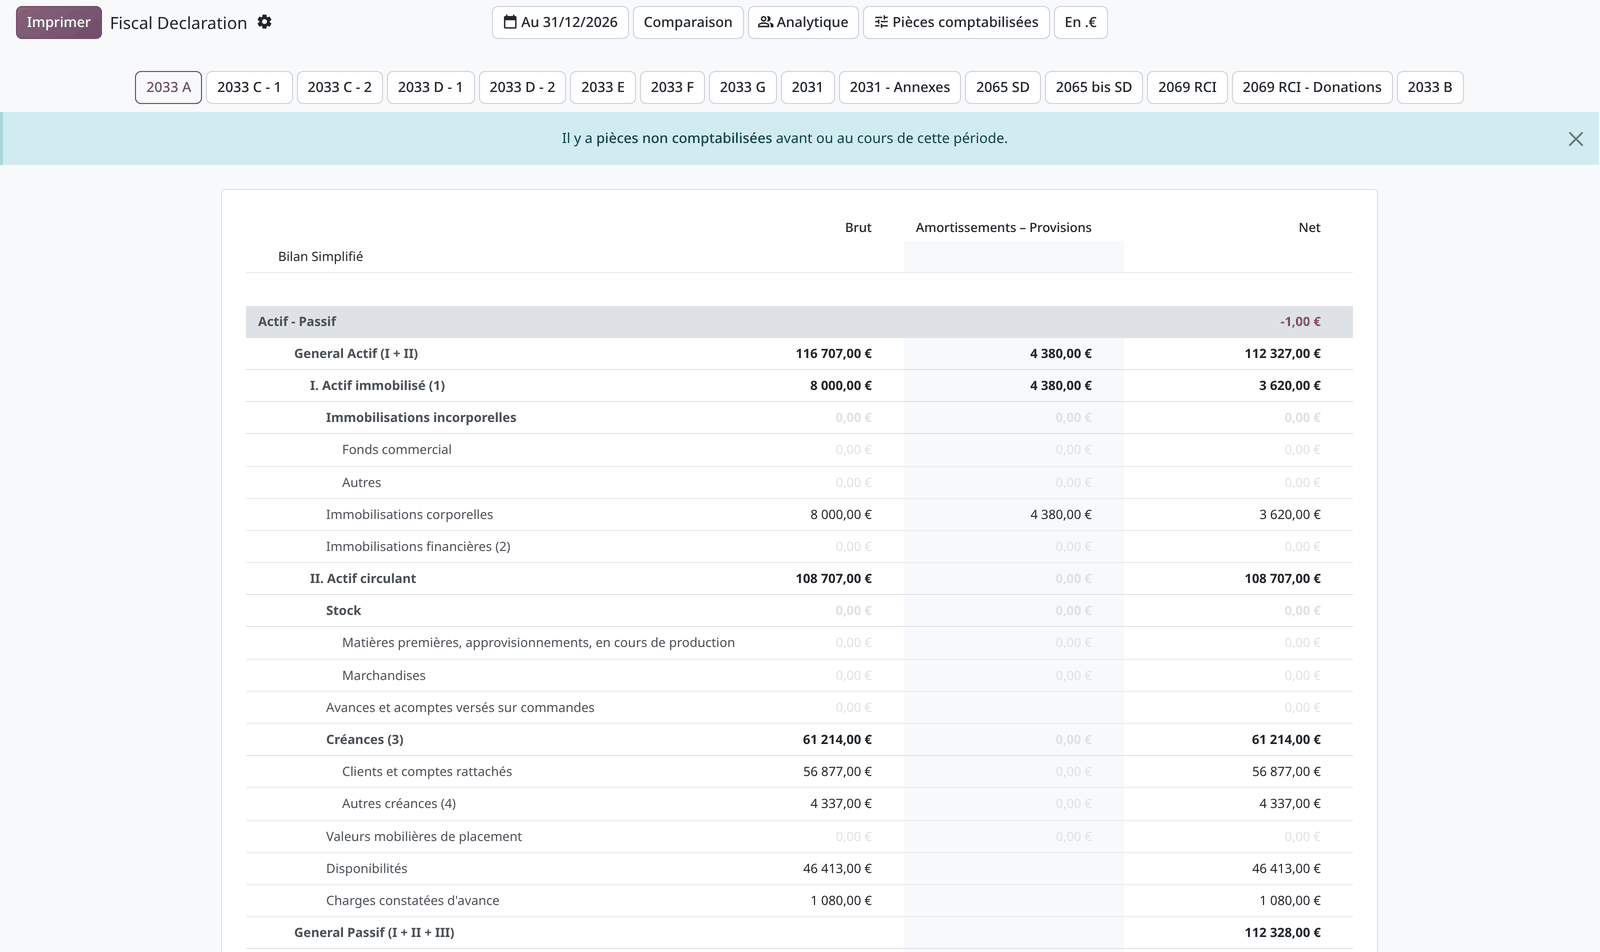The image size is (1600, 952).
Task: Click the Immobilisations corporelles line
Action: [799, 514]
